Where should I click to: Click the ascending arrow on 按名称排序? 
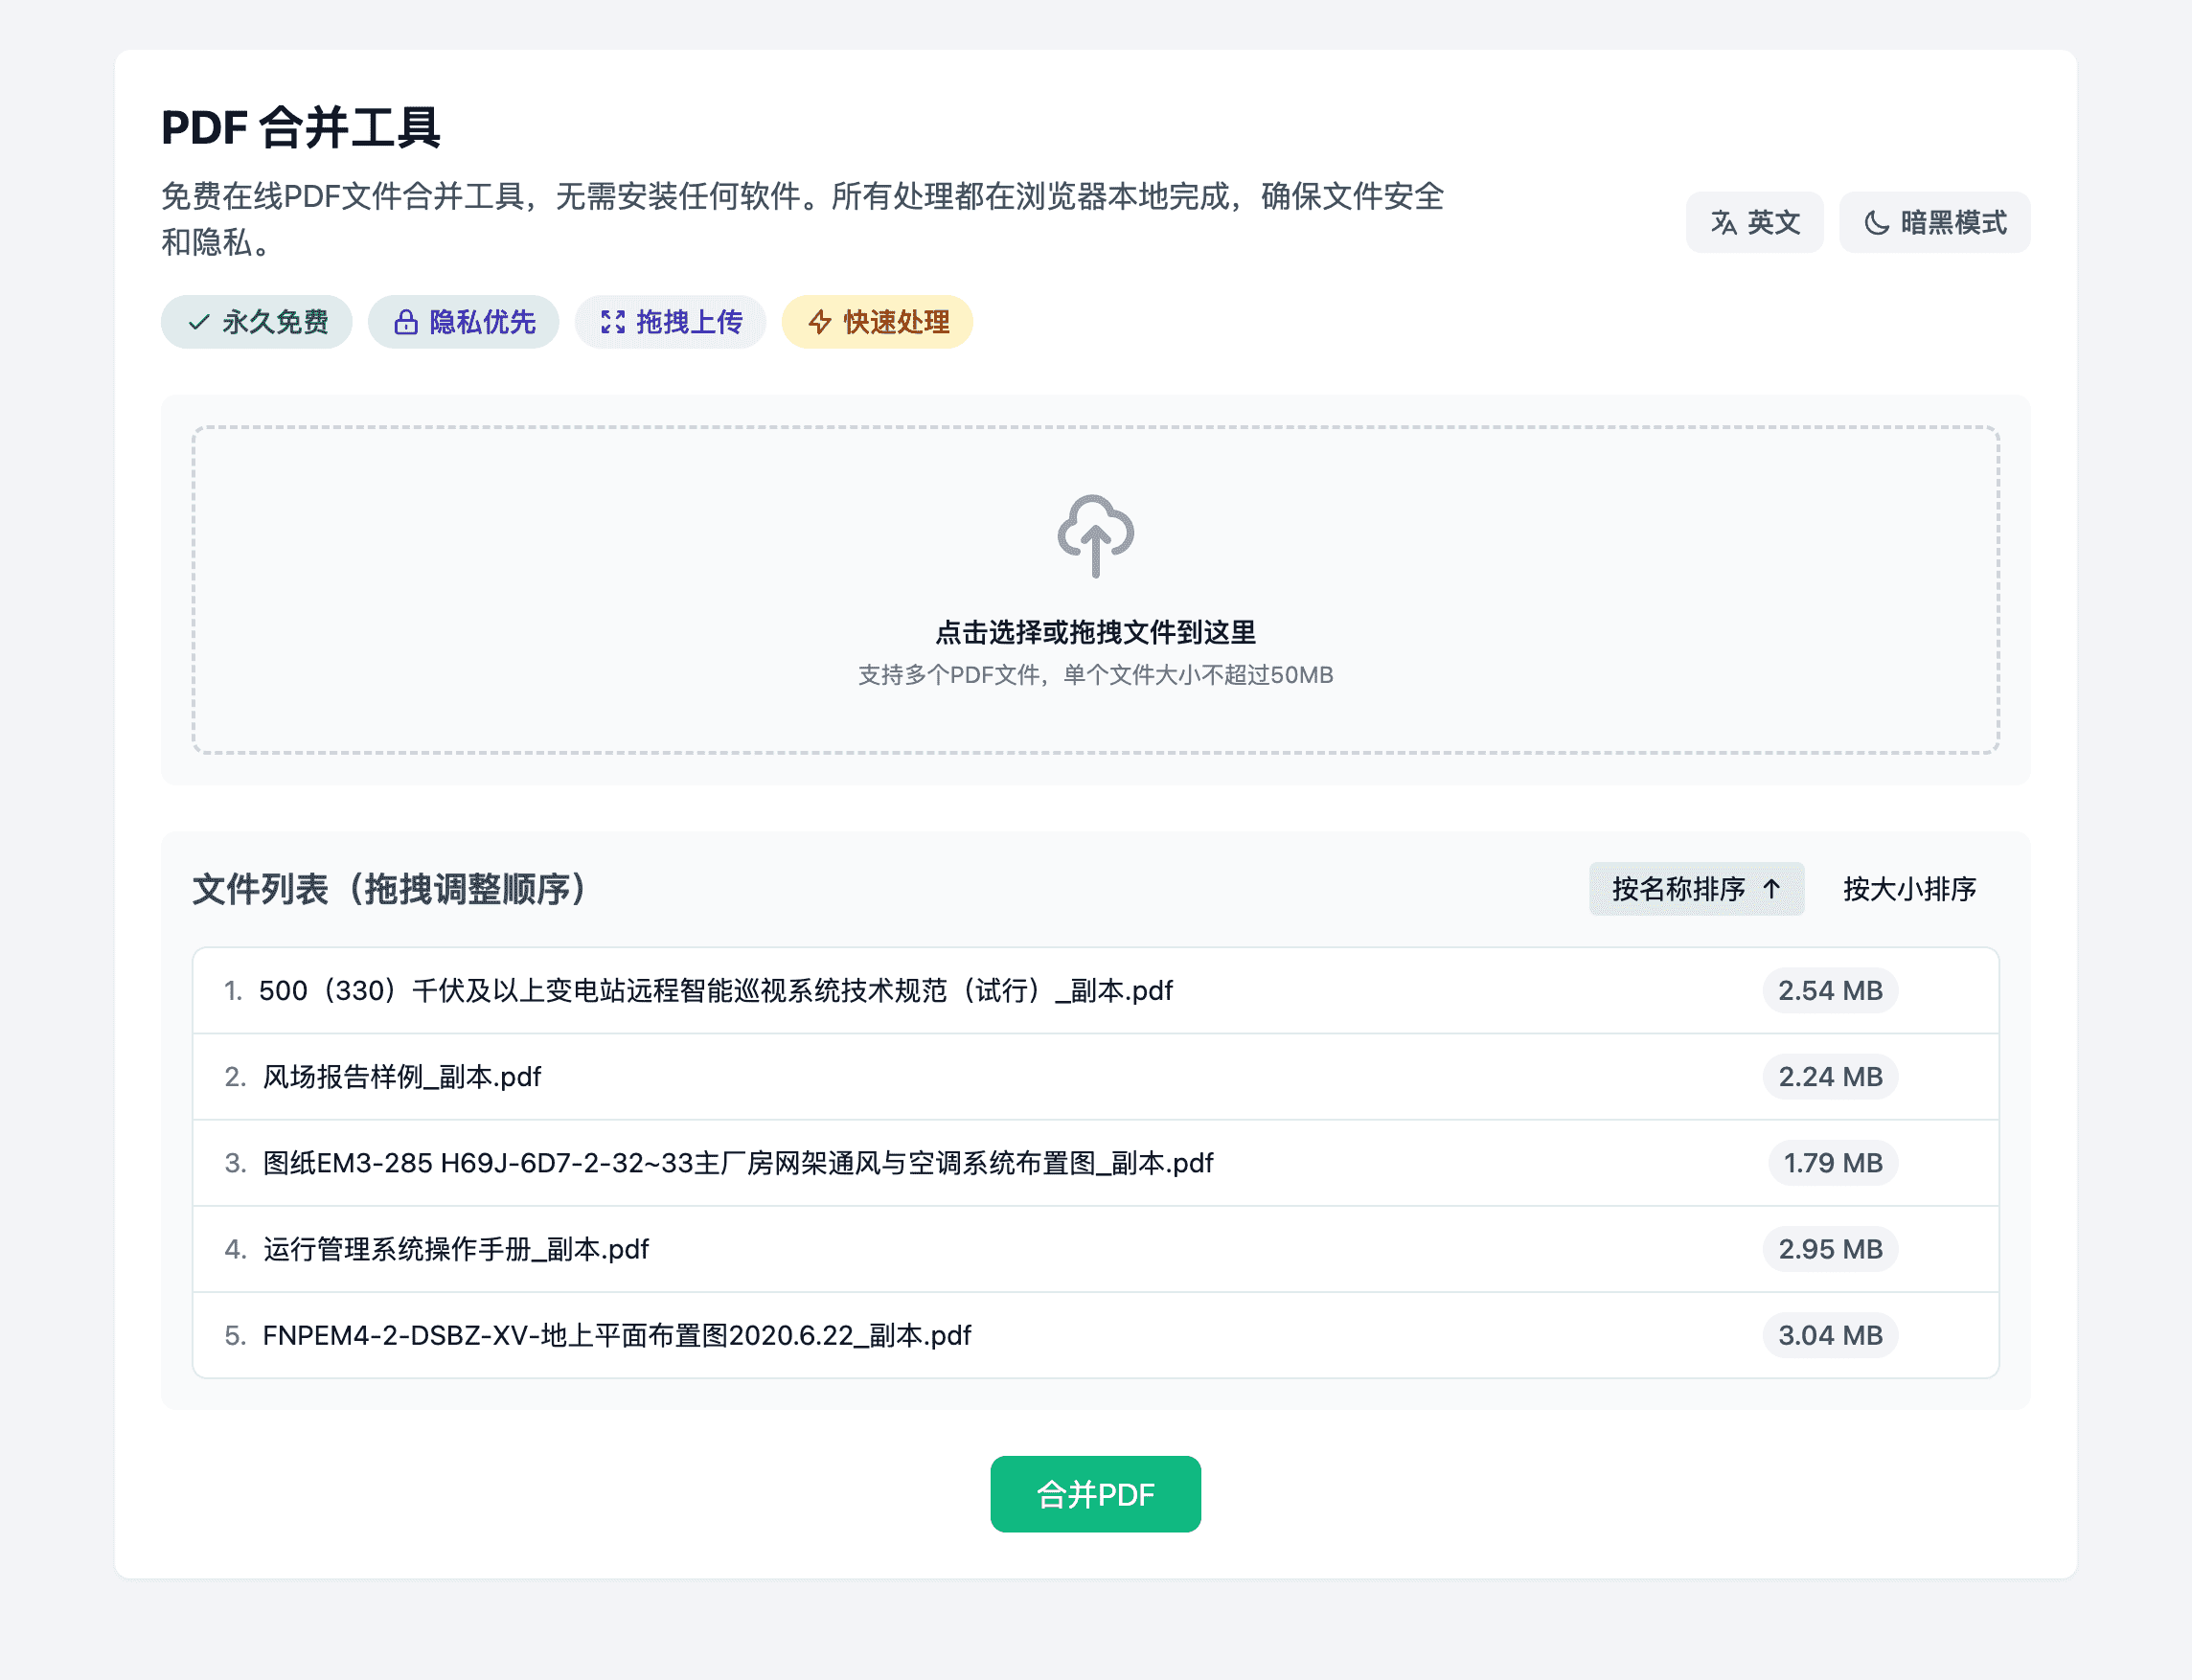(1772, 888)
